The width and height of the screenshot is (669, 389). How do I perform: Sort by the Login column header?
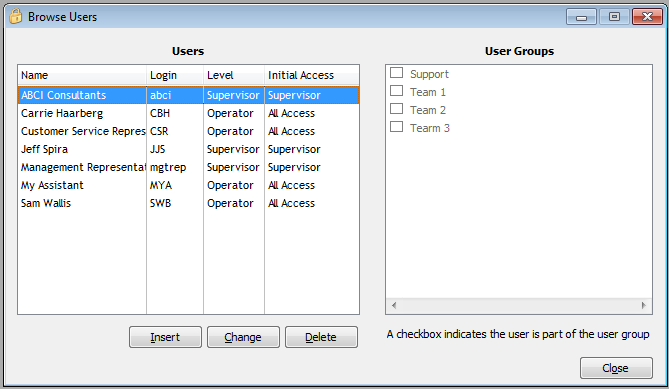pos(175,75)
